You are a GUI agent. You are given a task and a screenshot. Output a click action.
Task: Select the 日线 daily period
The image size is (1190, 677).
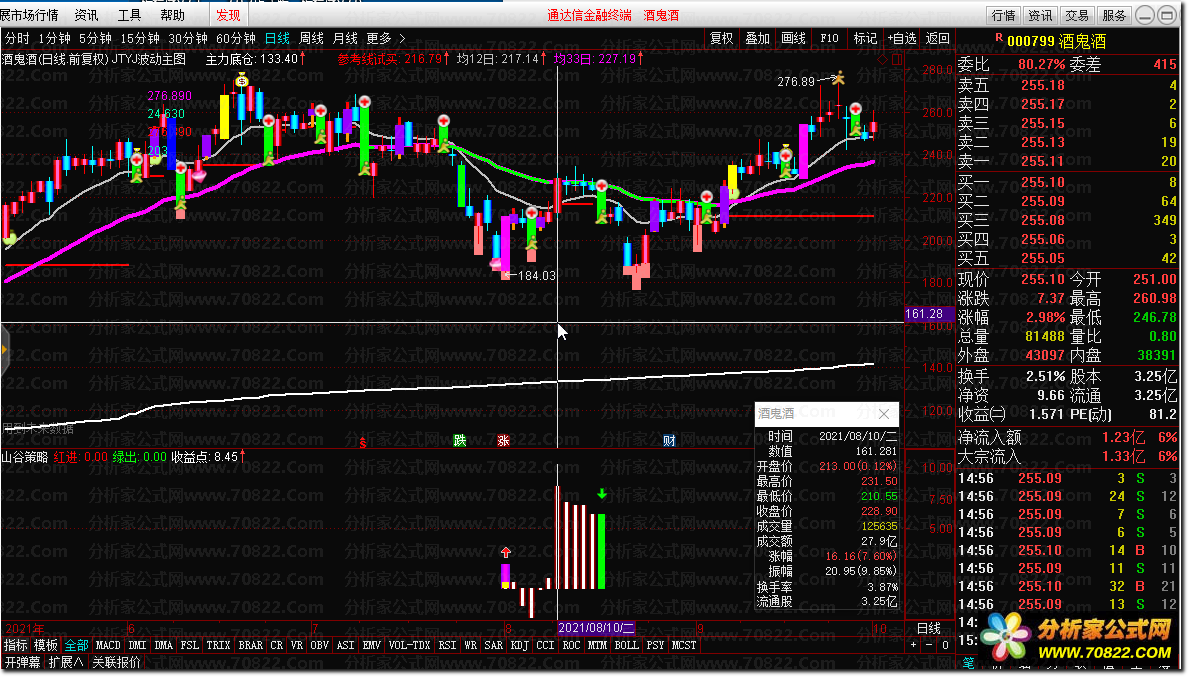277,38
